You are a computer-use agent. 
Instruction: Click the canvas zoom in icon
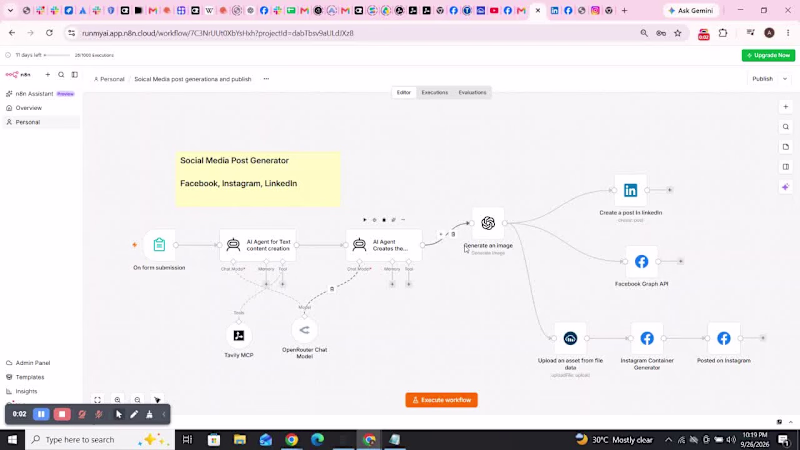pyautogui.click(x=117, y=400)
